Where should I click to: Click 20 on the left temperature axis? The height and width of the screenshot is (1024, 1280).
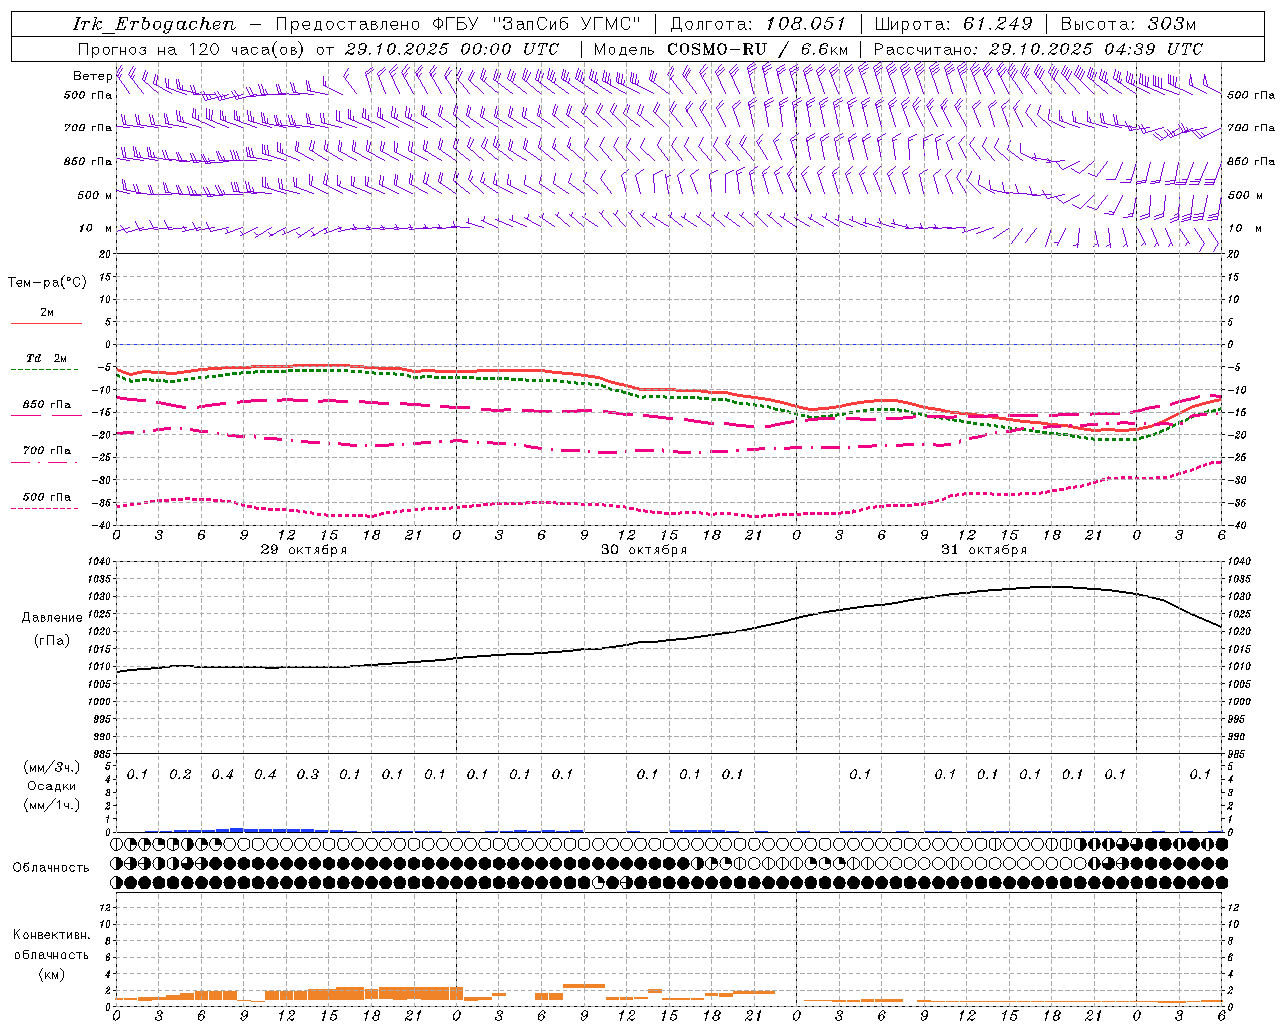(104, 255)
